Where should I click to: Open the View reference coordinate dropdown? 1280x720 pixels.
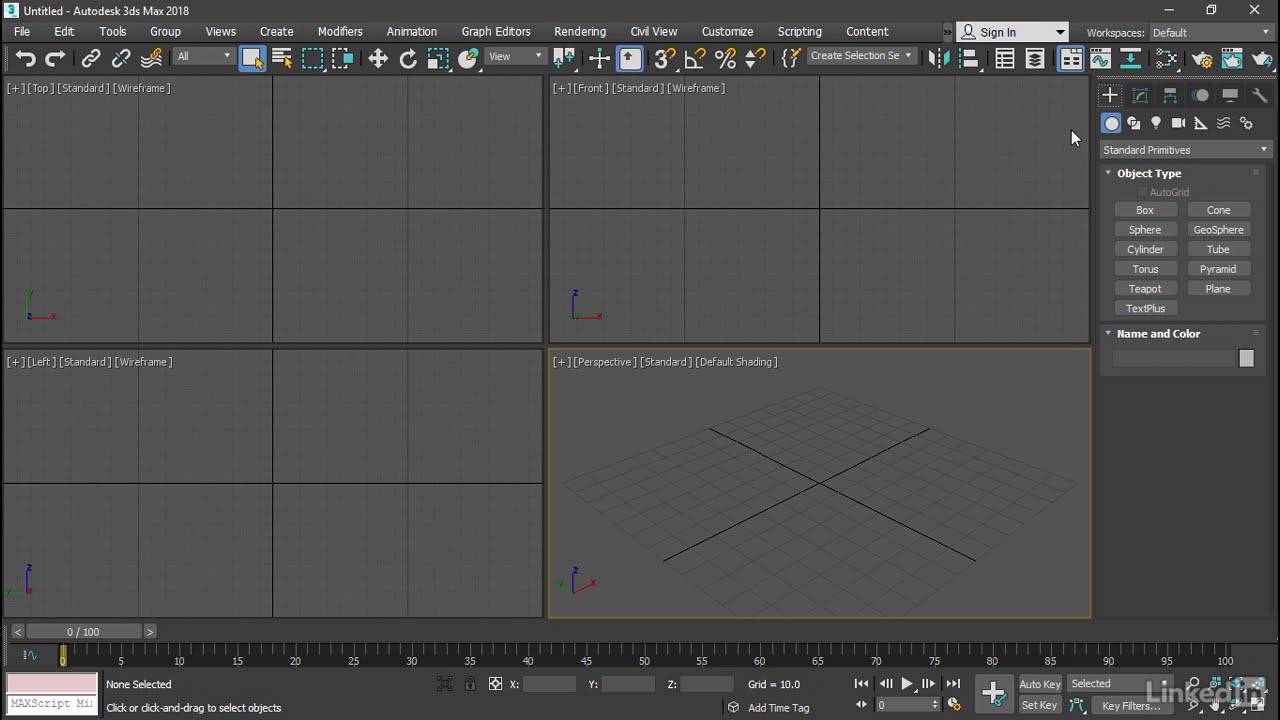pyautogui.click(x=515, y=57)
